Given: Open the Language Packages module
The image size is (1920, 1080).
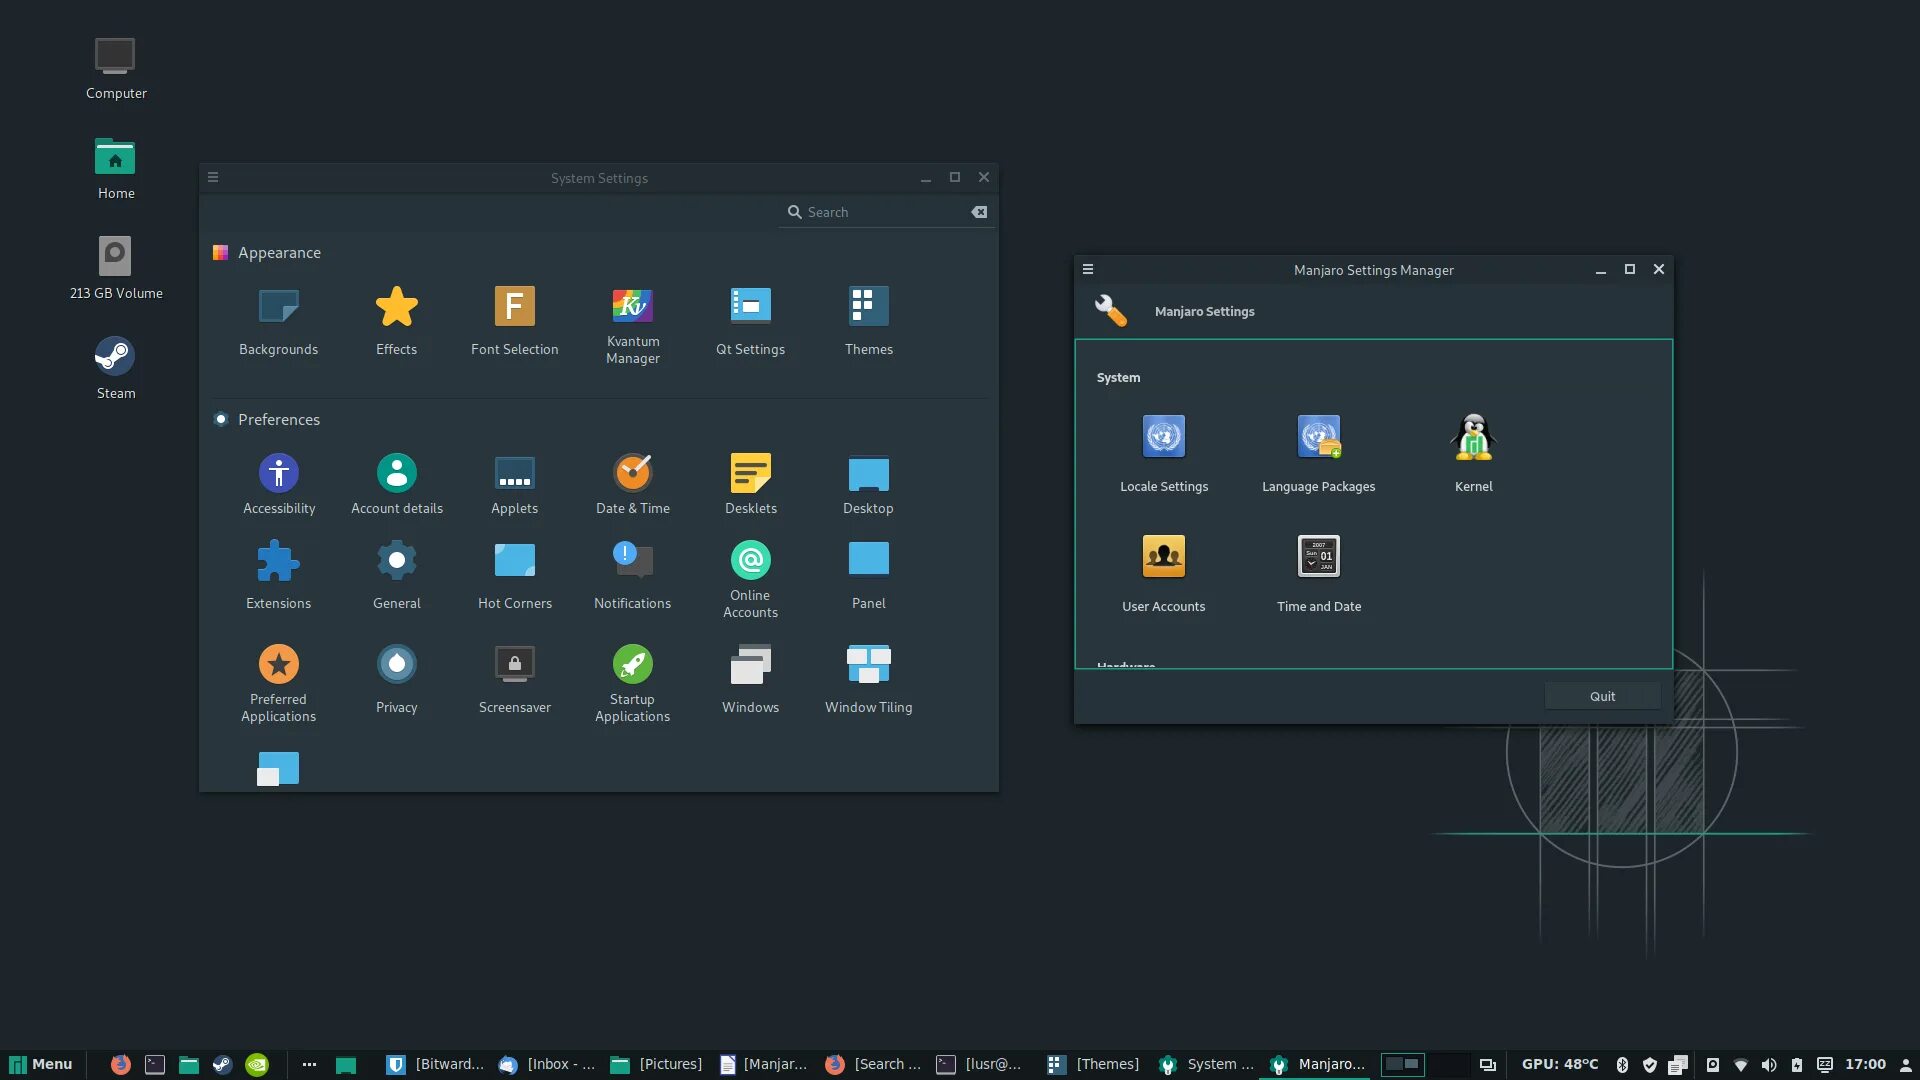Looking at the screenshot, I should (x=1318, y=438).
